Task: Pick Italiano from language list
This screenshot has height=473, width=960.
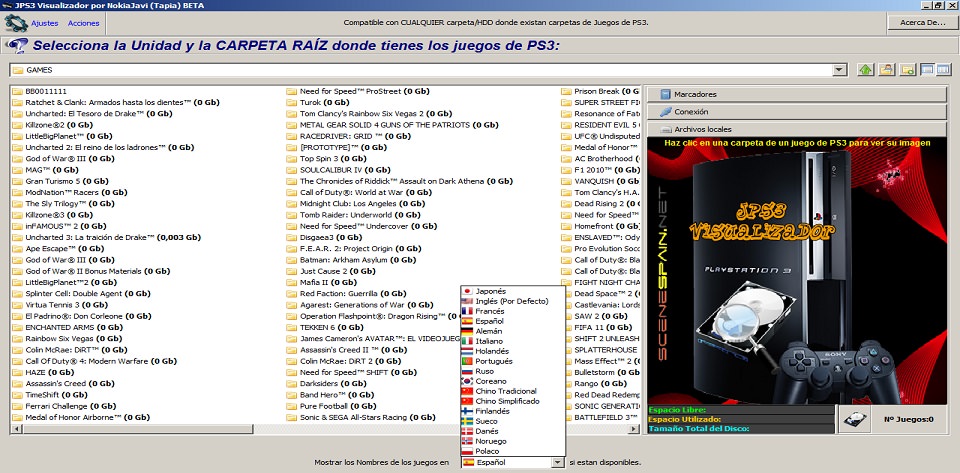Action: [x=512, y=341]
